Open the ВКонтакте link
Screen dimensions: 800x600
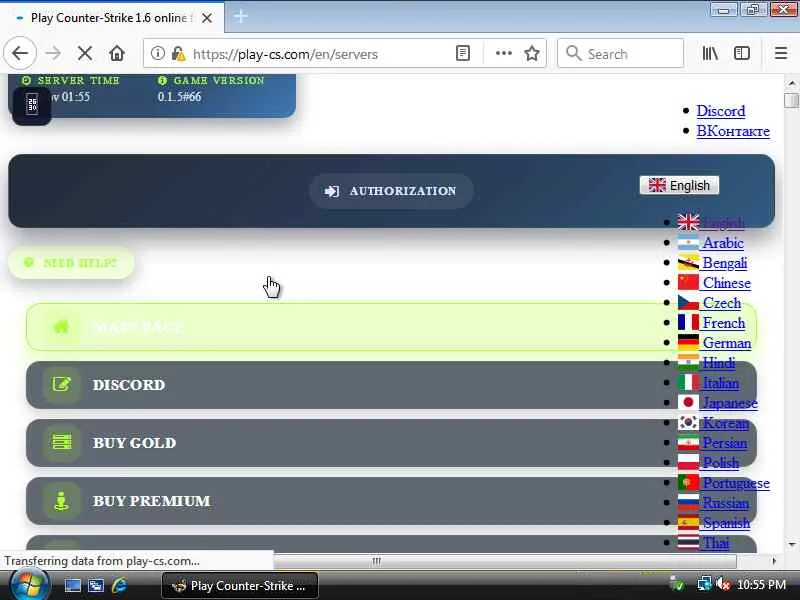[733, 131]
